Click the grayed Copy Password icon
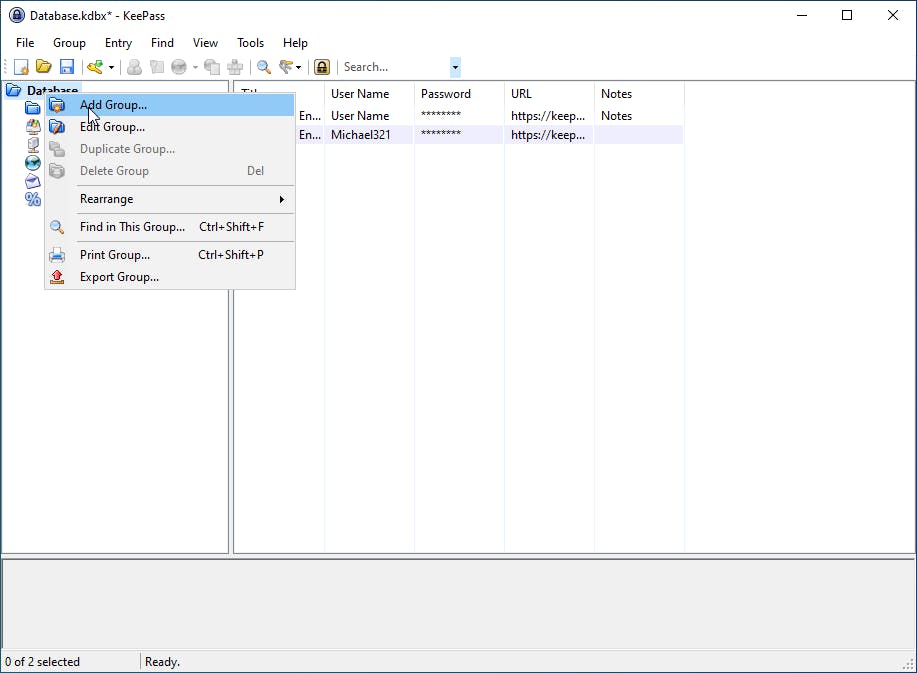Viewport: 917px width, 673px height. [x=157, y=67]
